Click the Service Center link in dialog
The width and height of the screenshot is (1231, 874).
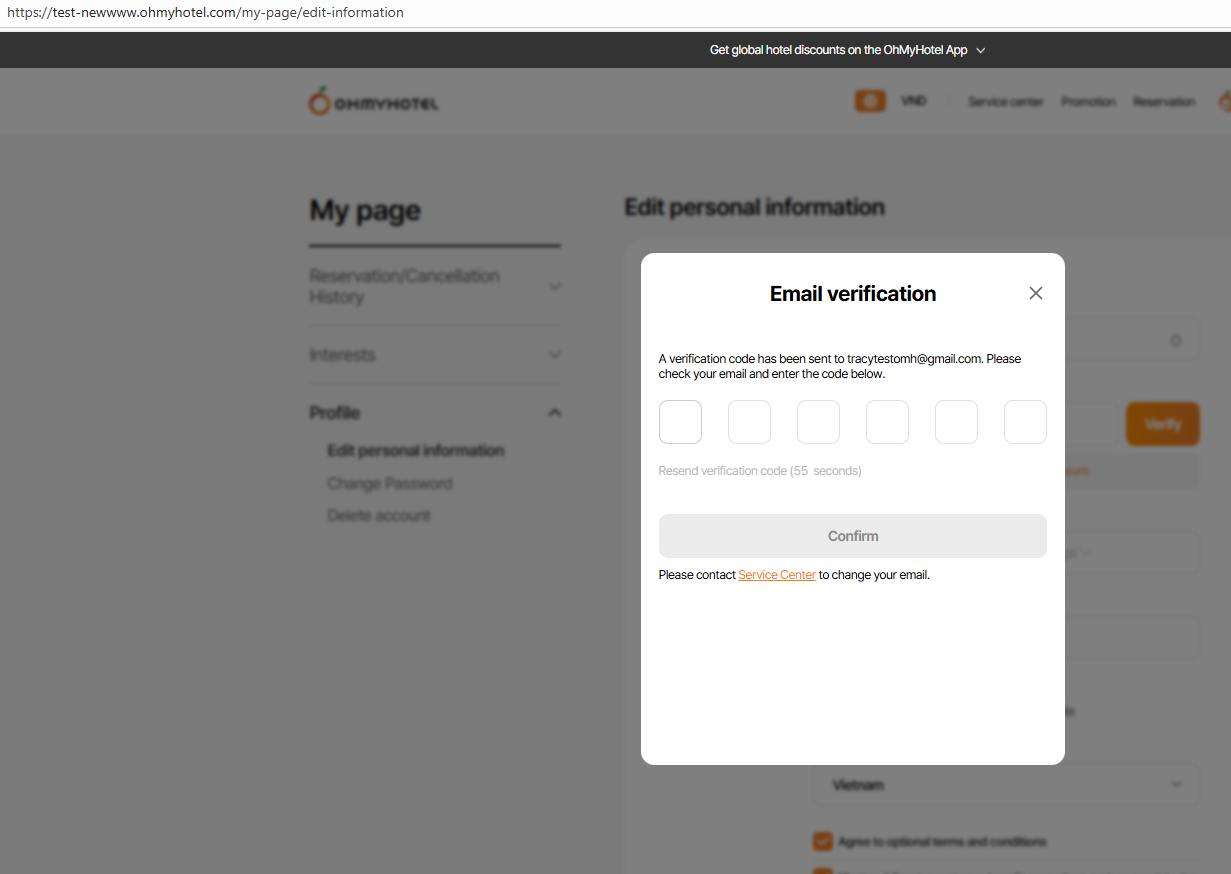pyautogui.click(x=777, y=575)
